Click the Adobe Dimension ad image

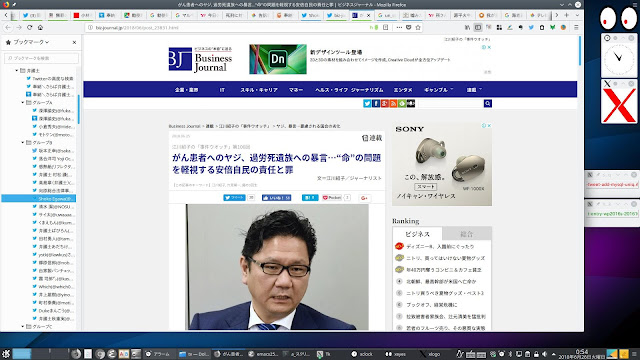pos(278,59)
